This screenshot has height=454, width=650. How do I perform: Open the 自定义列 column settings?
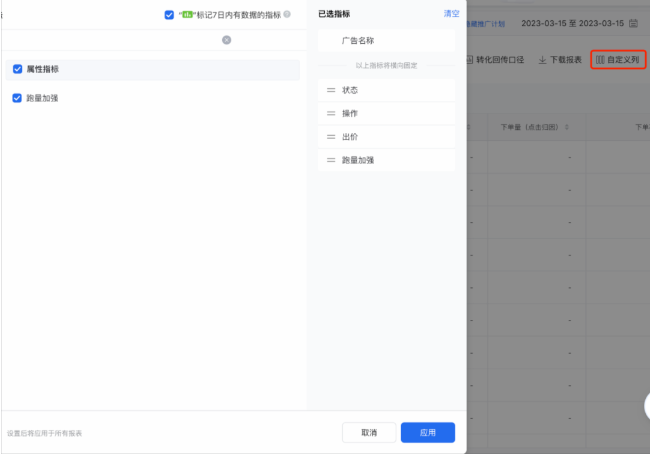pyautogui.click(x=618, y=60)
